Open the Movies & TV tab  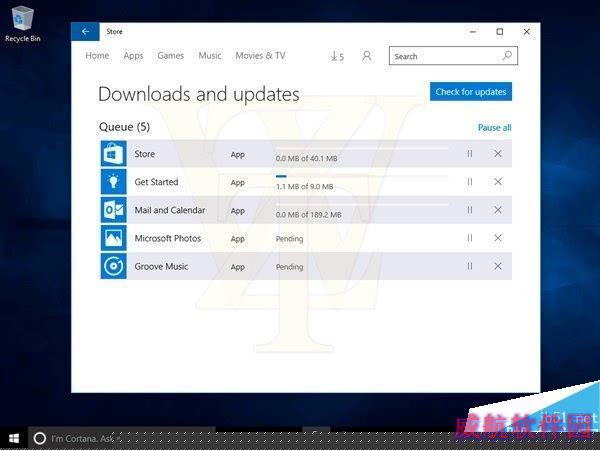click(x=260, y=55)
